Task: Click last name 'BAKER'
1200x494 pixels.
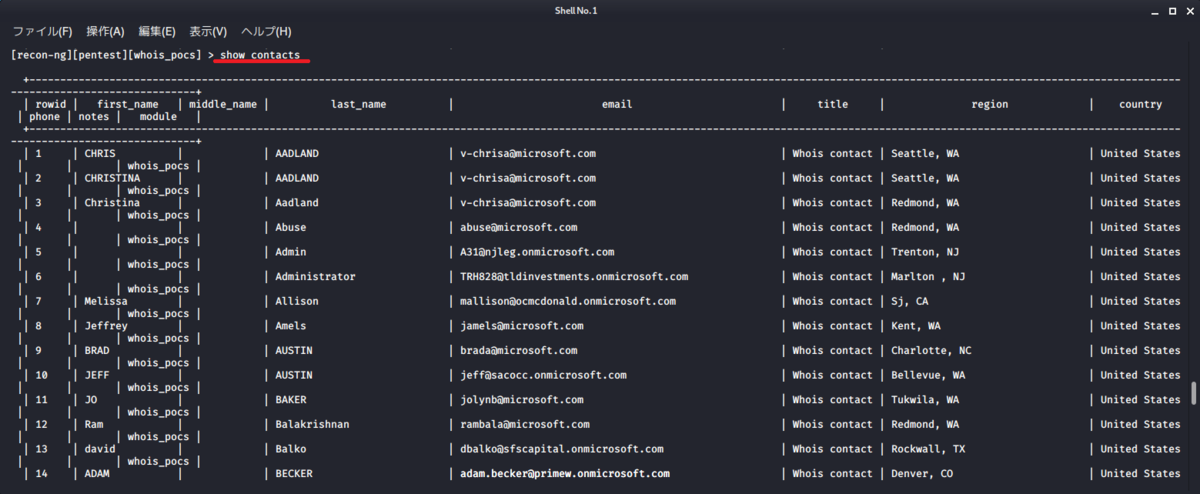Action: pos(291,400)
